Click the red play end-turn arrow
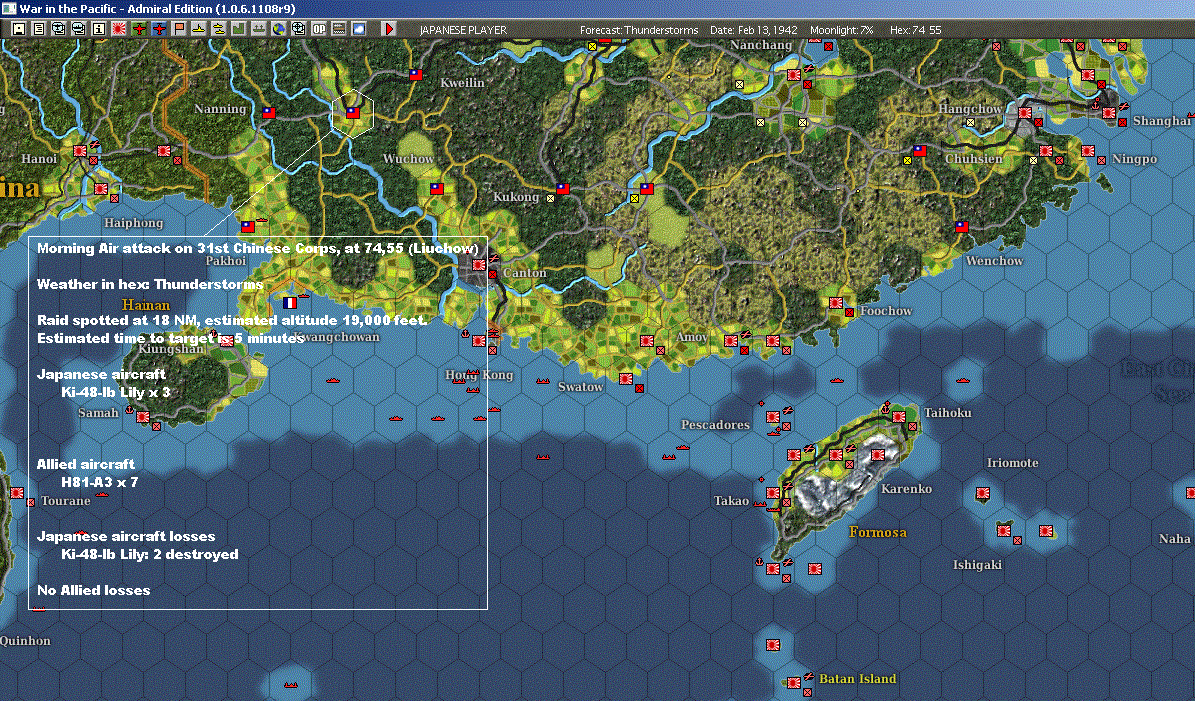 (x=389, y=29)
